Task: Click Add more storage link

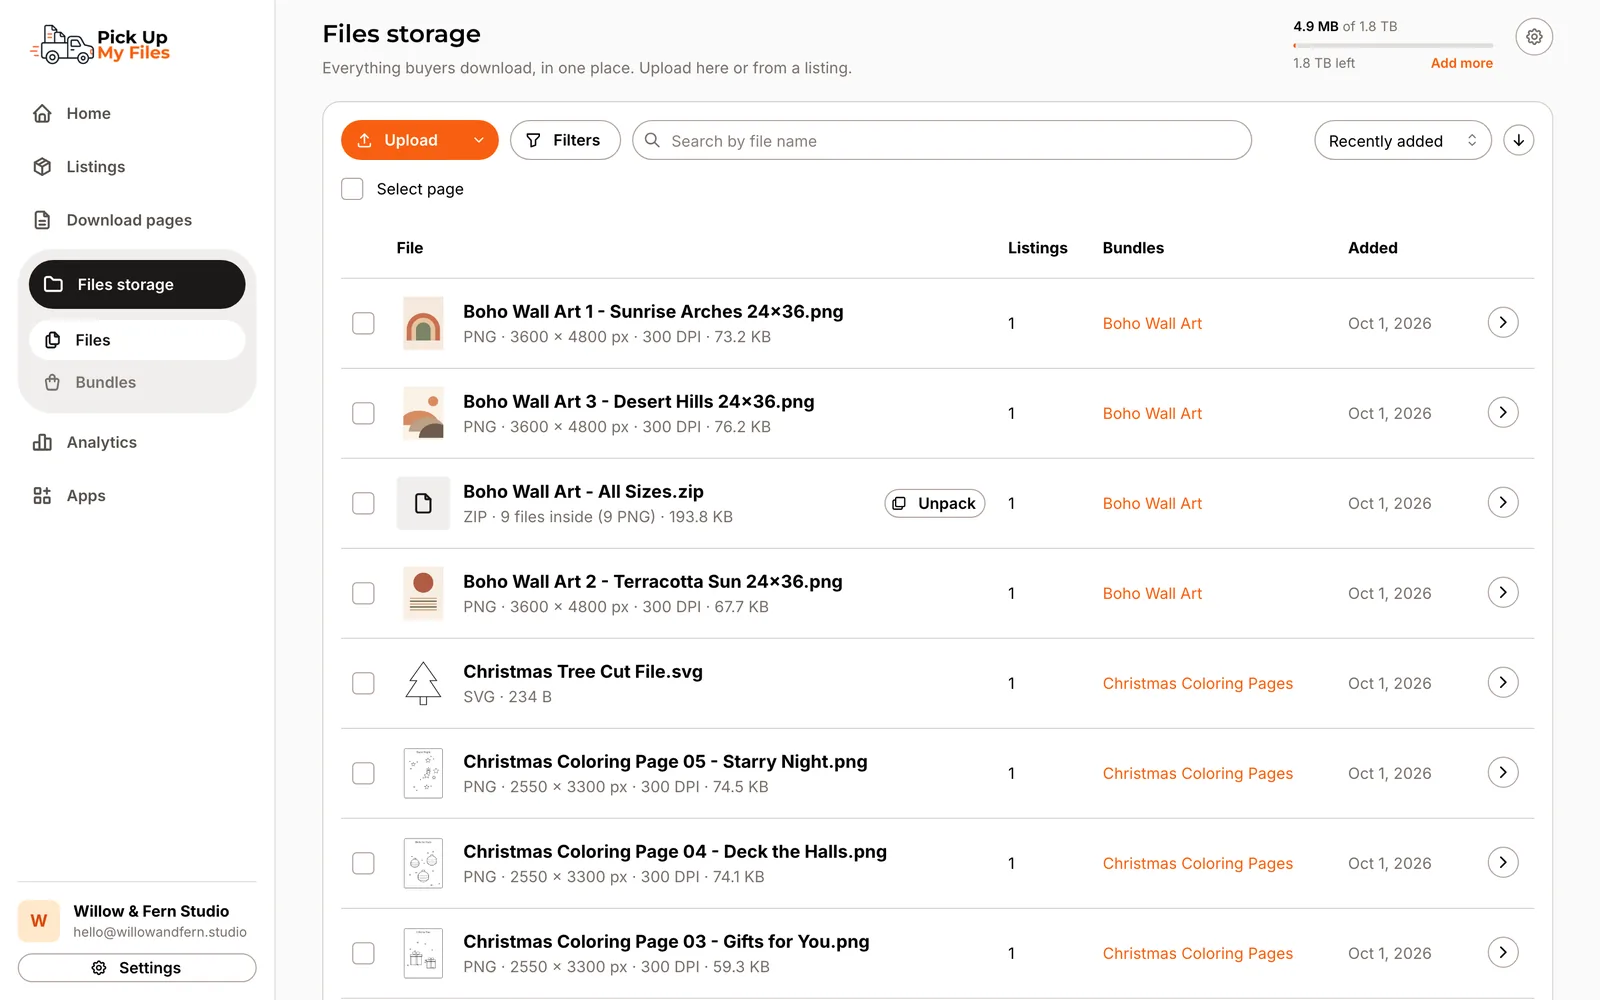Action: point(1461,63)
